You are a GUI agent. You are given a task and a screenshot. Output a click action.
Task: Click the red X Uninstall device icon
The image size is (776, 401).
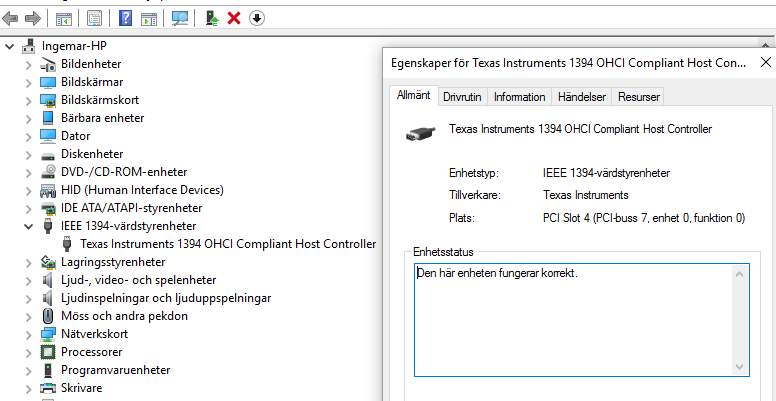click(x=234, y=19)
